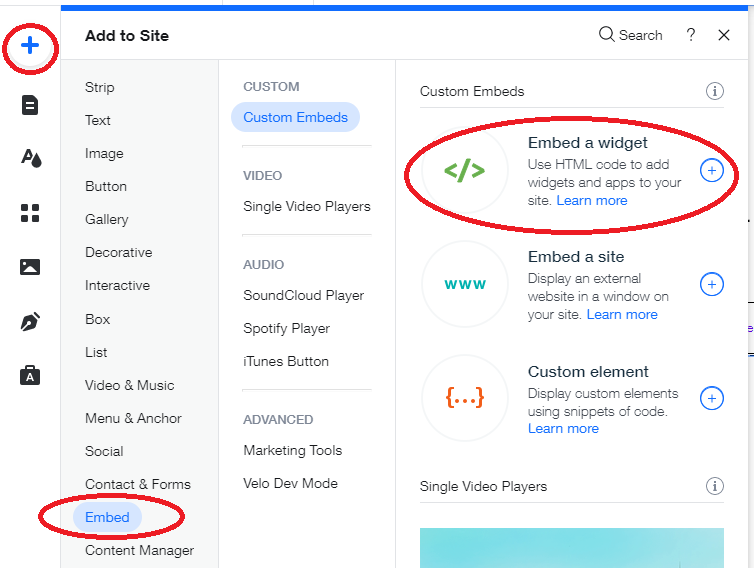The width and height of the screenshot is (754, 568).
Task: Follow Learn more link under Custom element
Action: pos(563,429)
